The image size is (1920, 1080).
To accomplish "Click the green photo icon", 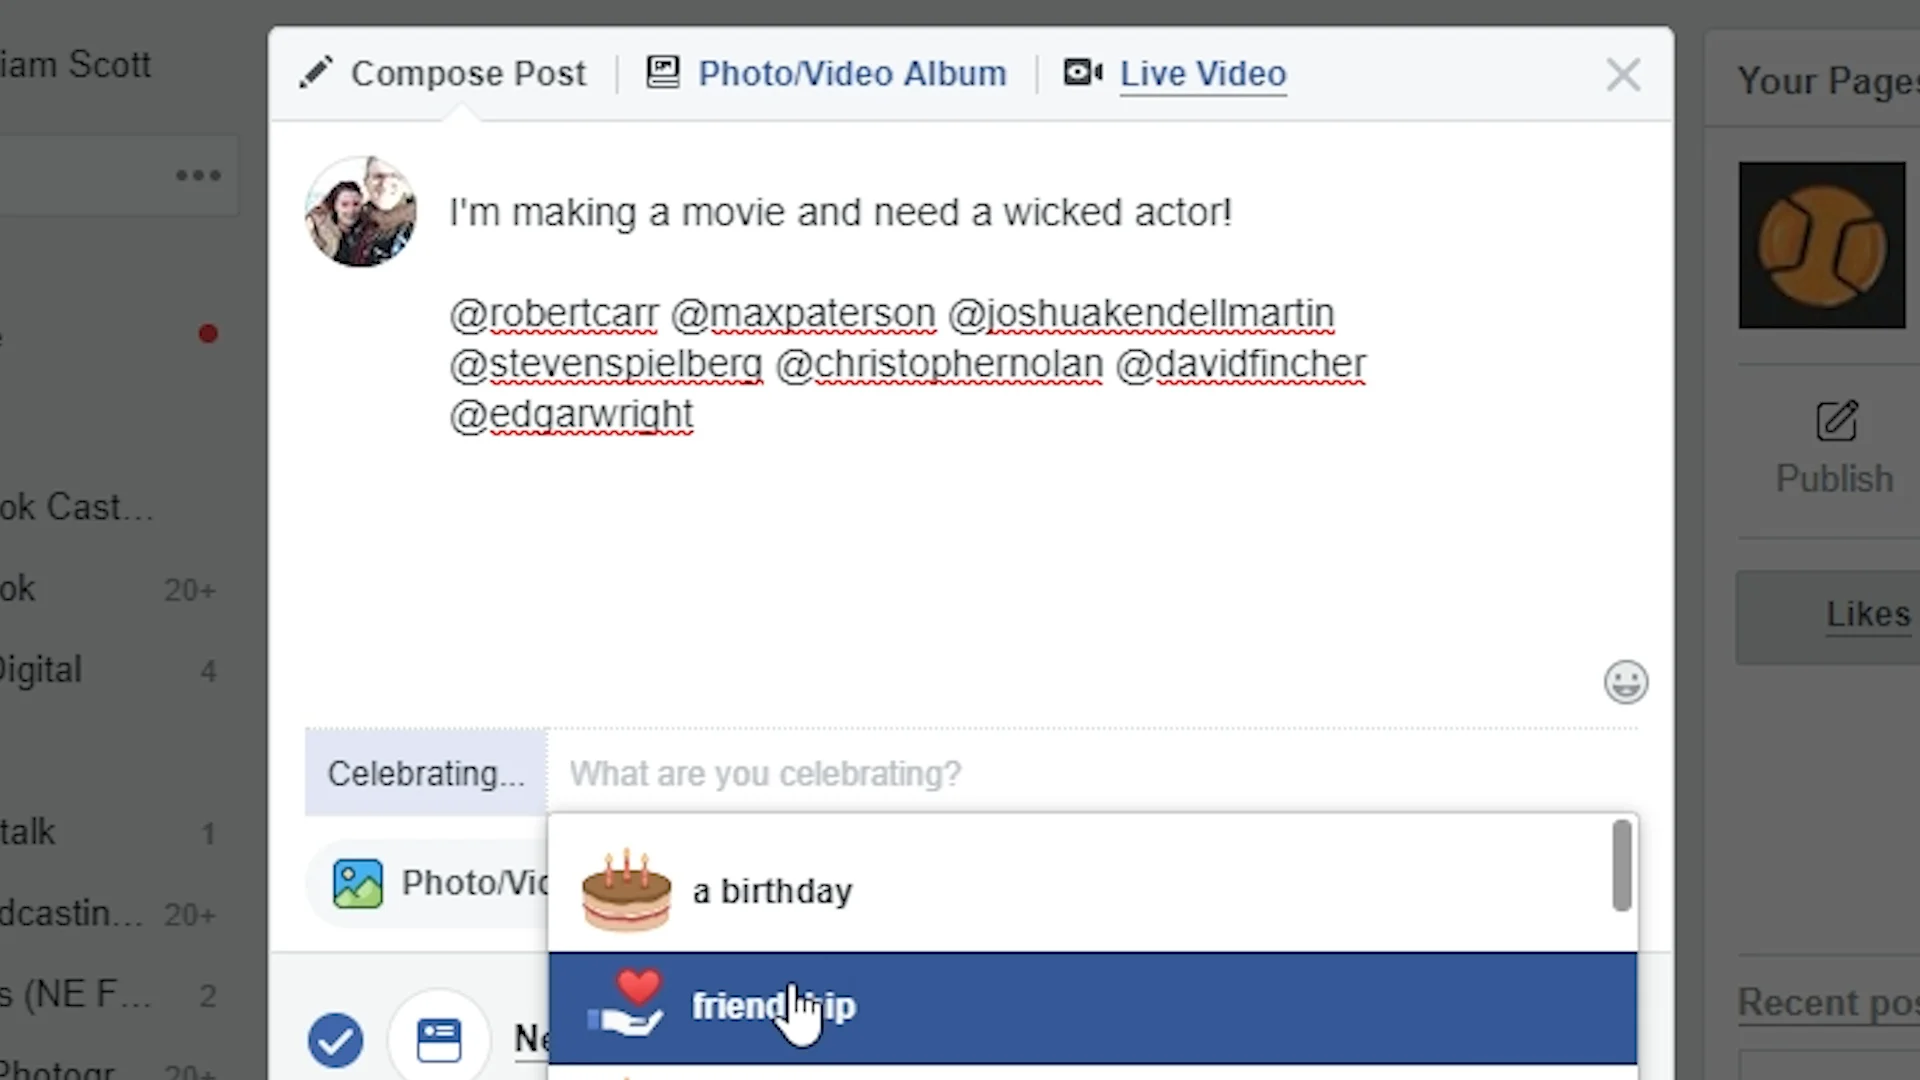I will click(357, 884).
